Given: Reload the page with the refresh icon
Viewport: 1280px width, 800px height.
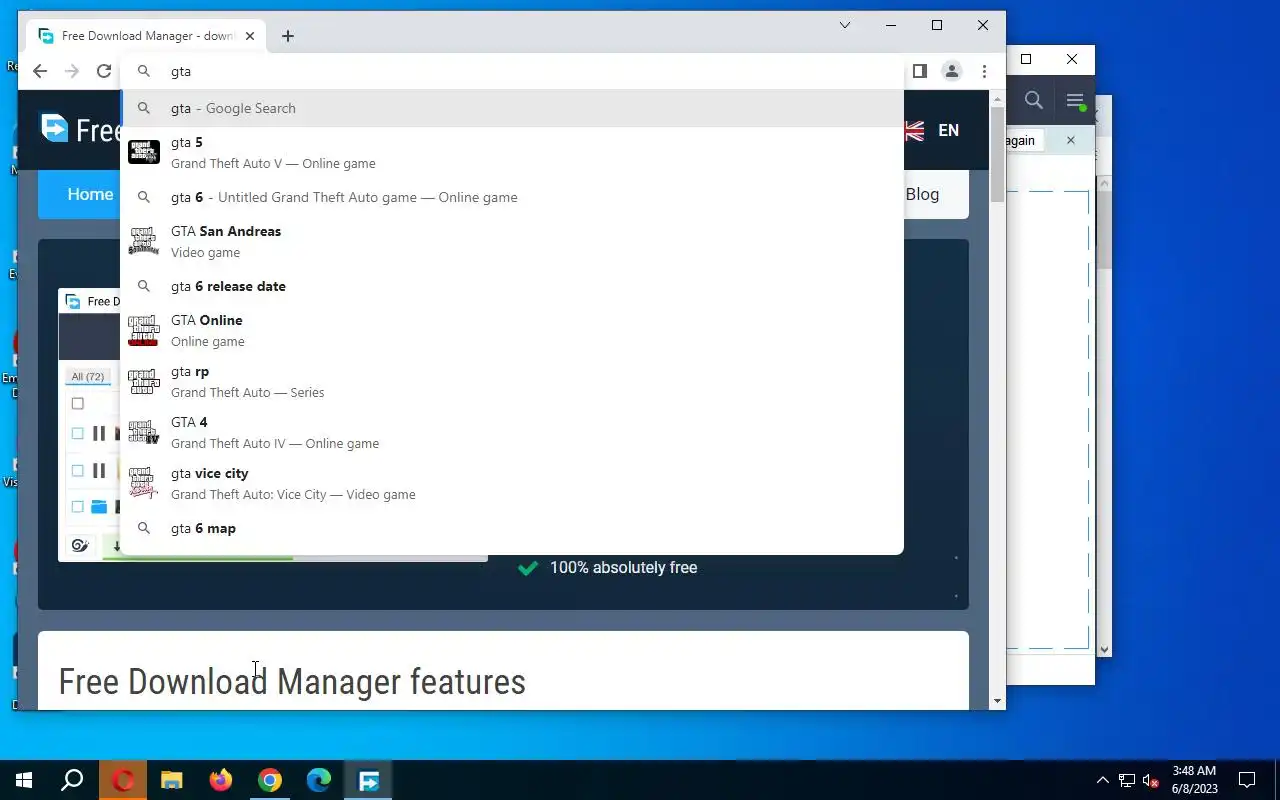Looking at the screenshot, I should pyautogui.click(x=104, y=71).
